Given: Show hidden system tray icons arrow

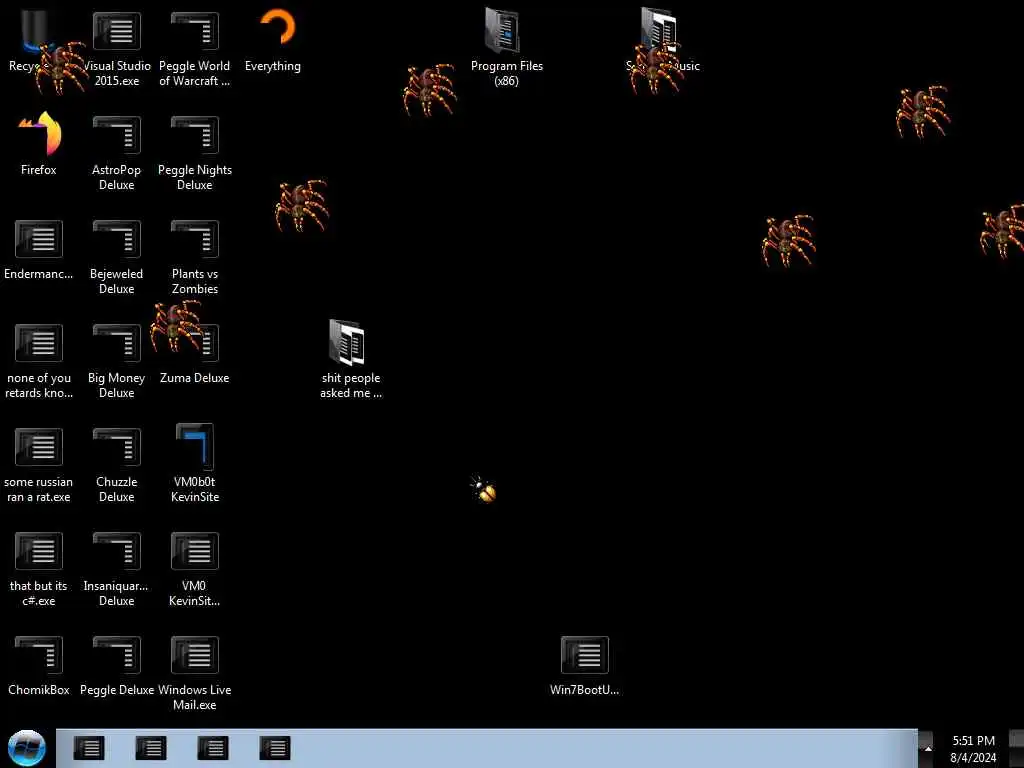Looking at the screenshot, I should click(x=927, y=749).
